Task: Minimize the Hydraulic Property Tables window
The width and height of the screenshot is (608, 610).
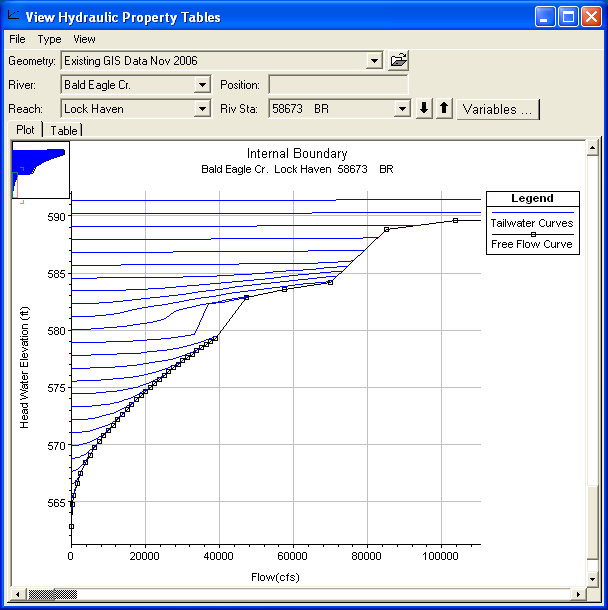Action: [x=545, y=17]
